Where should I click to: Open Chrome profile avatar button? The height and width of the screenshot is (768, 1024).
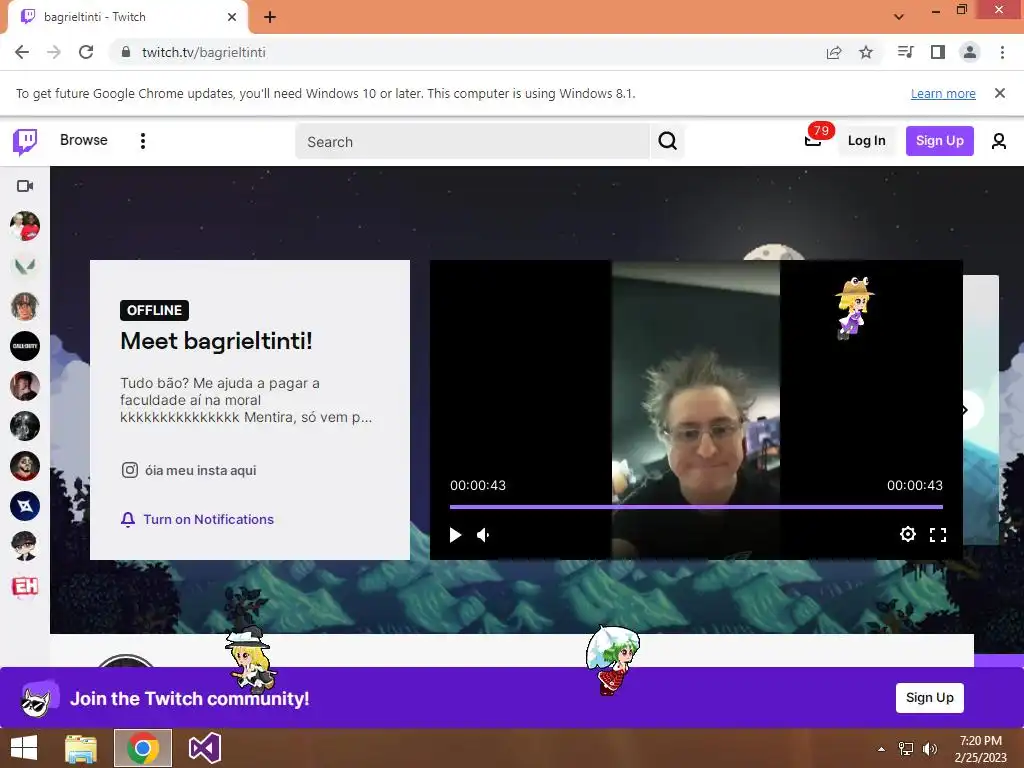(970, 52)
